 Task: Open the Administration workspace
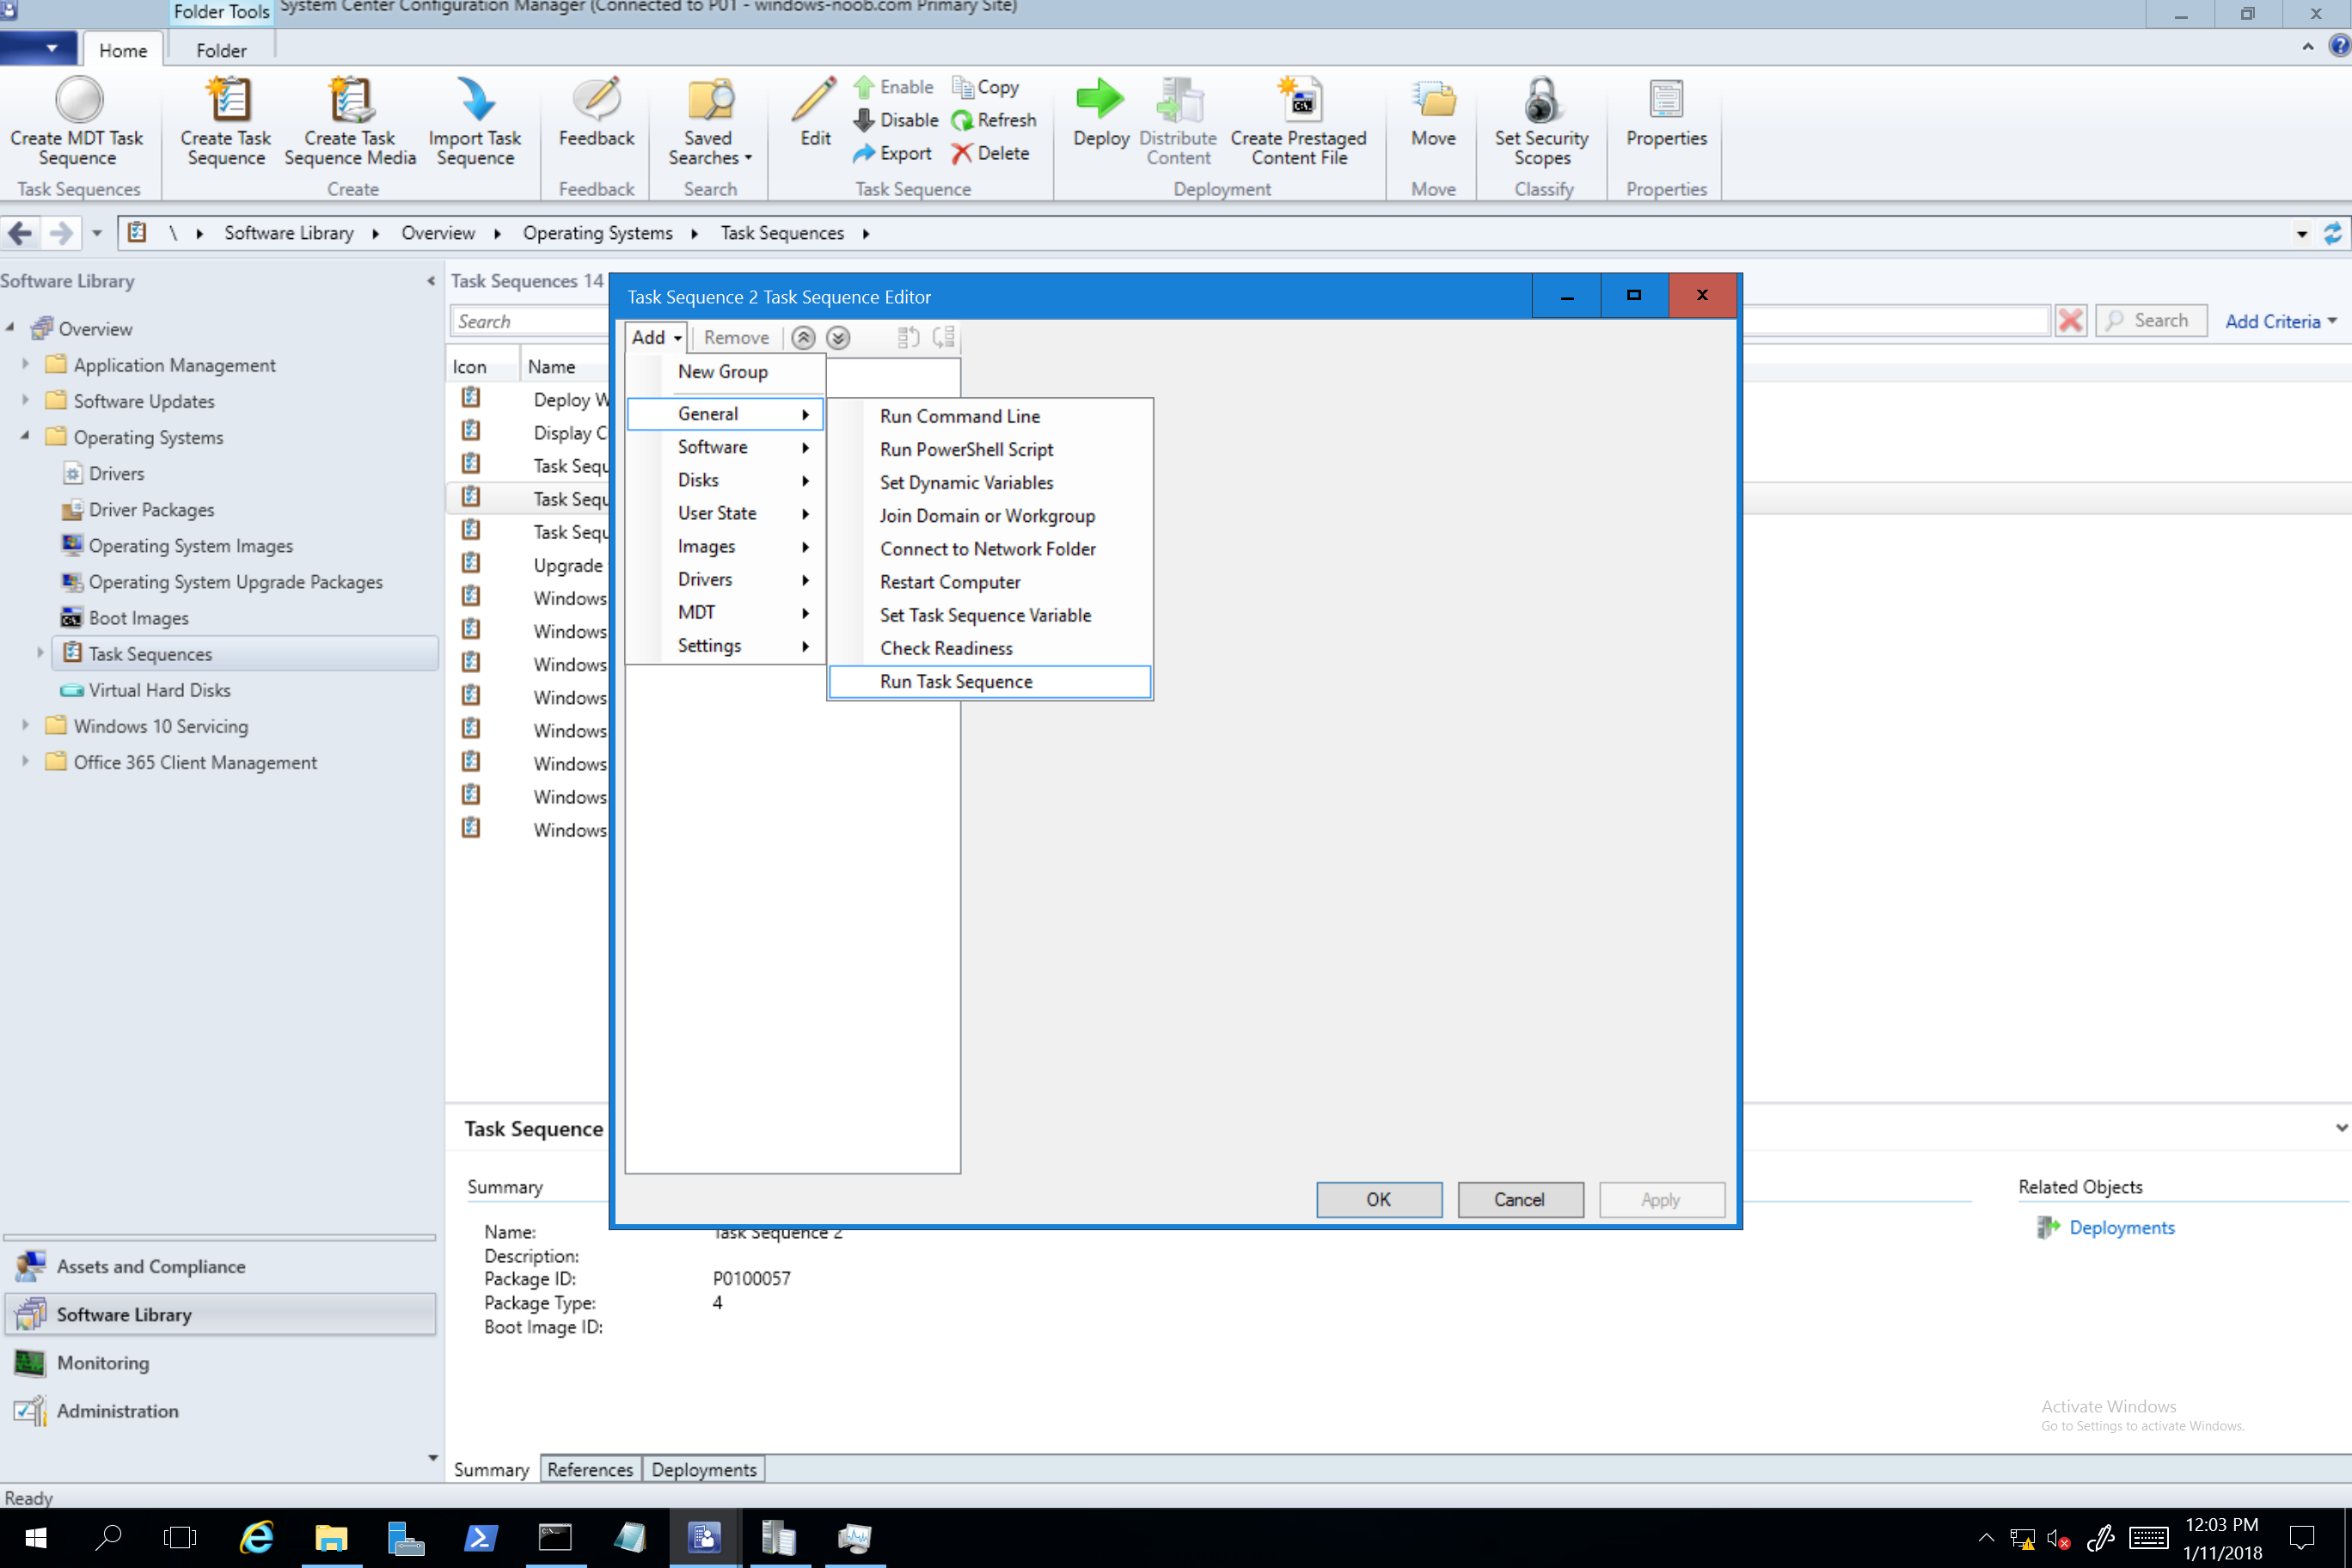click(220, 1410)
